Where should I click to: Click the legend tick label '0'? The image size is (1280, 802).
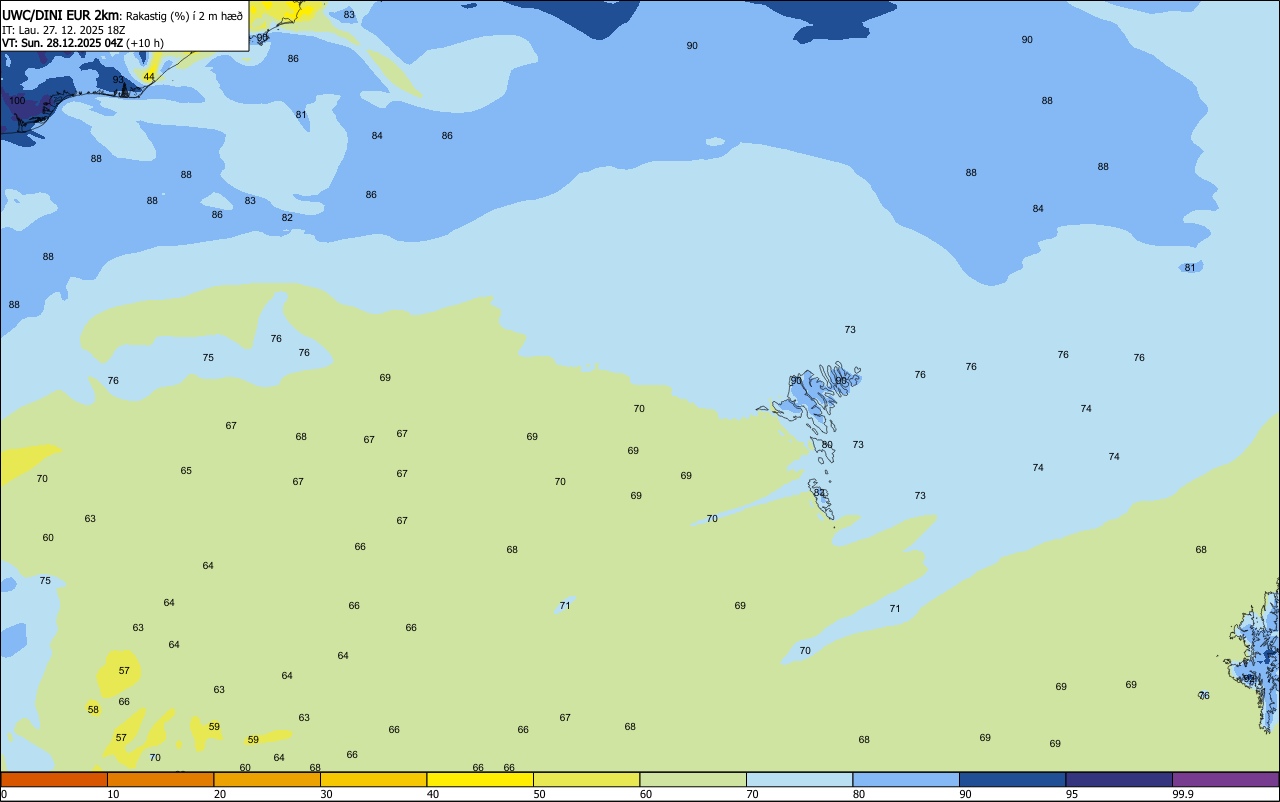pos(4,794)
